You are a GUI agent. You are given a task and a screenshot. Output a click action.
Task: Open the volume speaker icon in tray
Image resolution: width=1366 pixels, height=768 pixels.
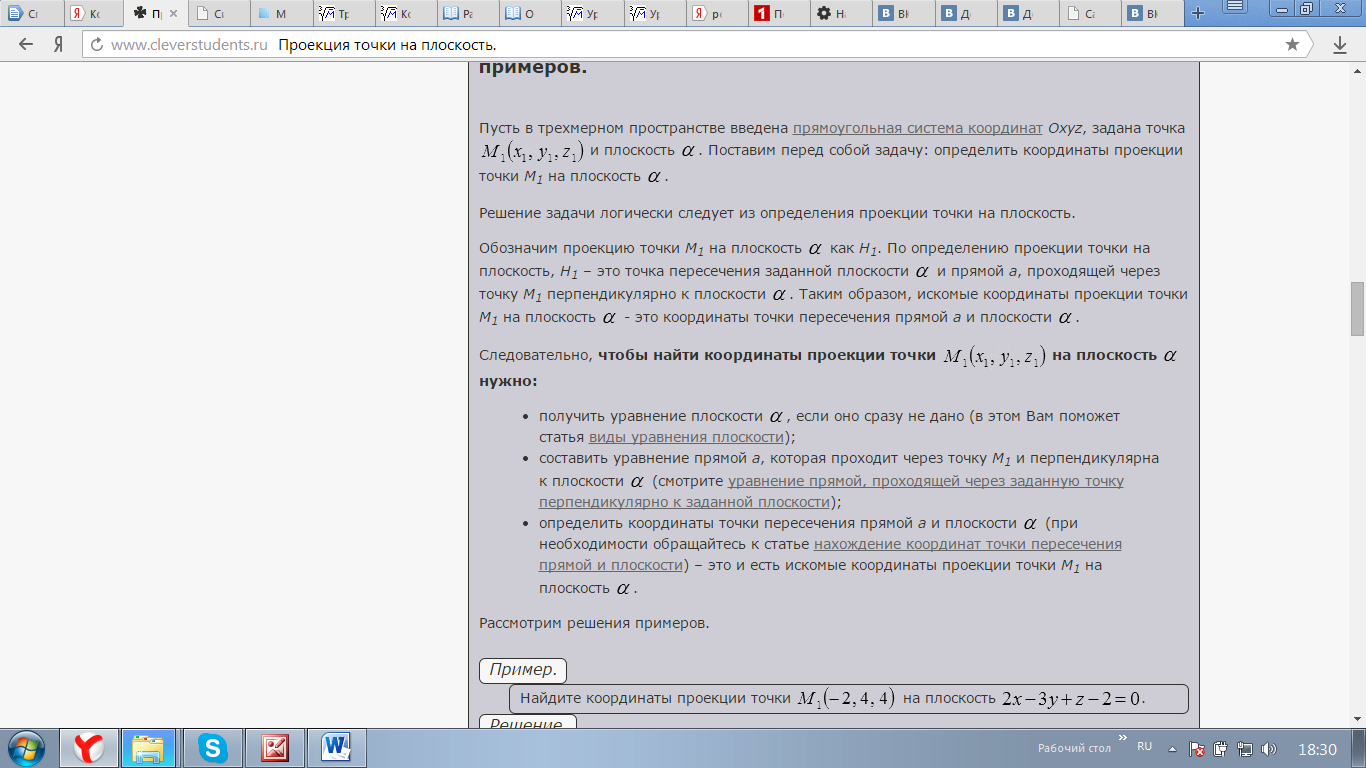click(1269, 749)
